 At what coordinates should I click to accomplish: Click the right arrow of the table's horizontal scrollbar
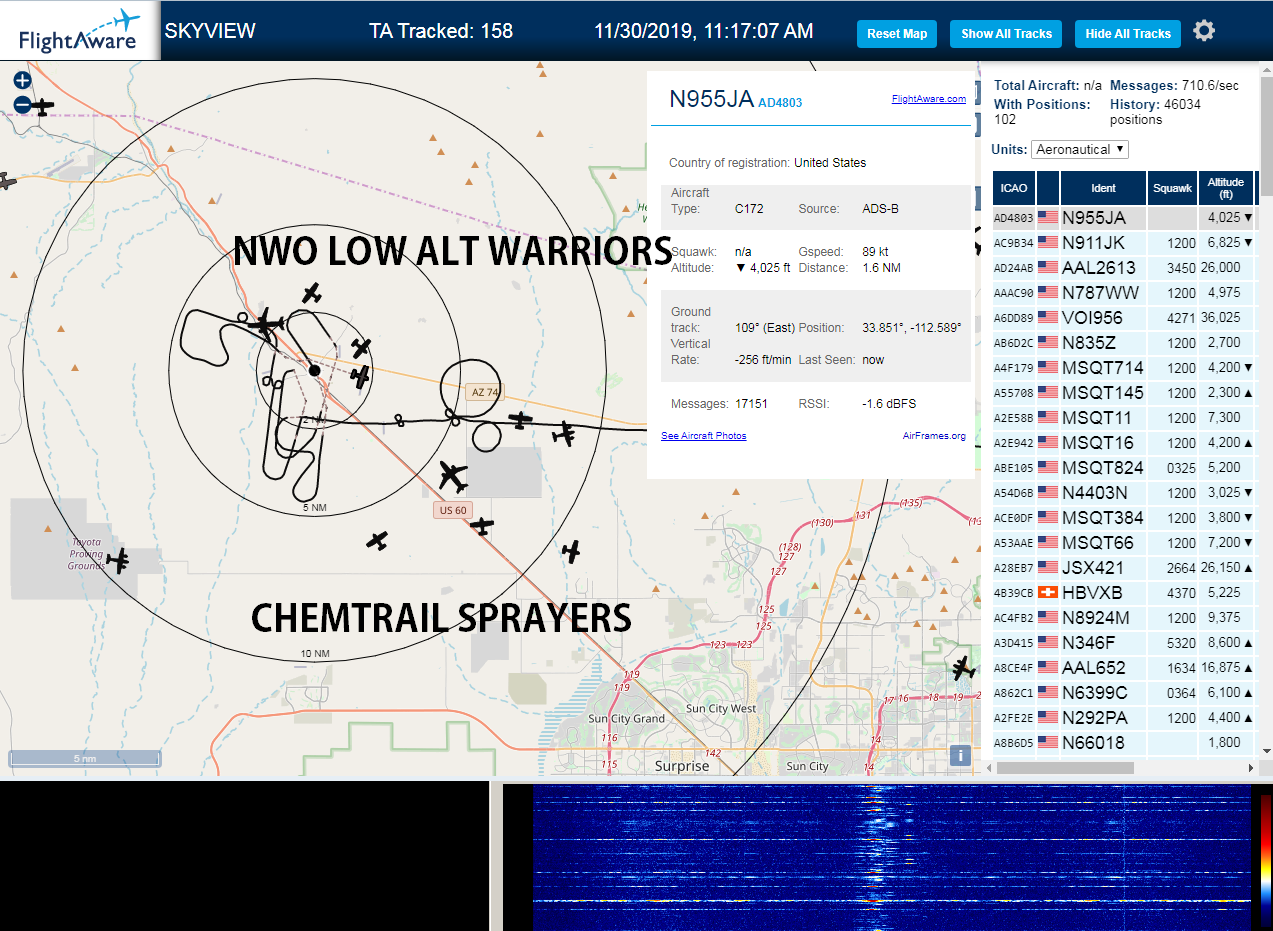1250,768
